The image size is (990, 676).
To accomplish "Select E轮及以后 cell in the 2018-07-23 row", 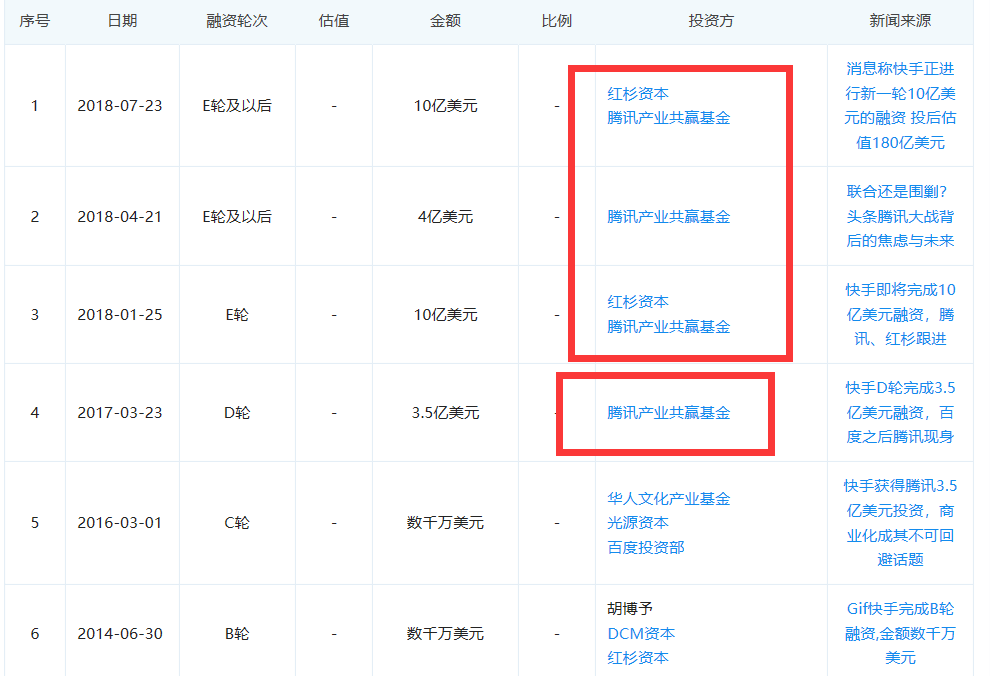I will tap(237, 105).
